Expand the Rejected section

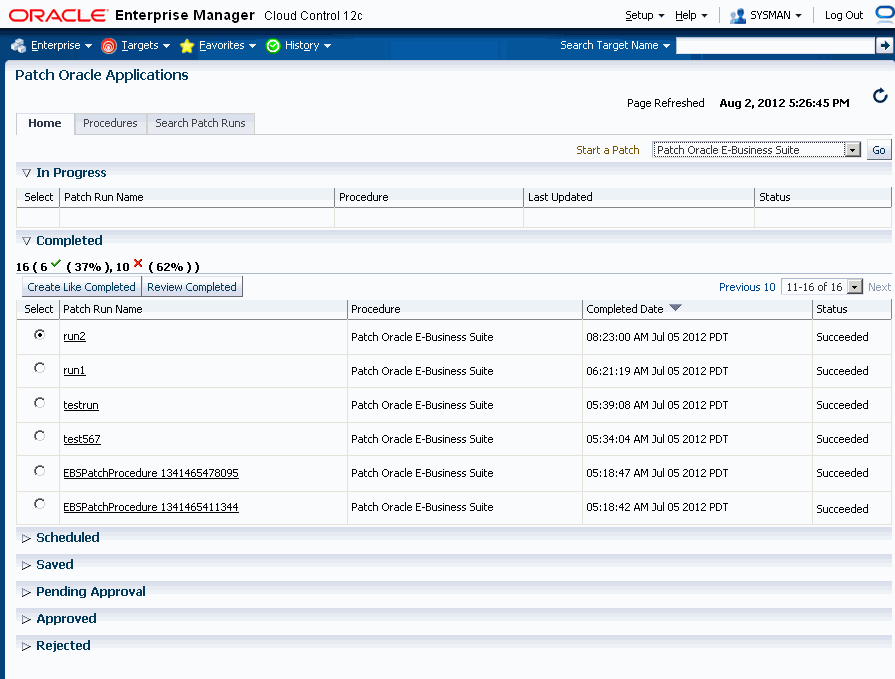click(26, 646)
